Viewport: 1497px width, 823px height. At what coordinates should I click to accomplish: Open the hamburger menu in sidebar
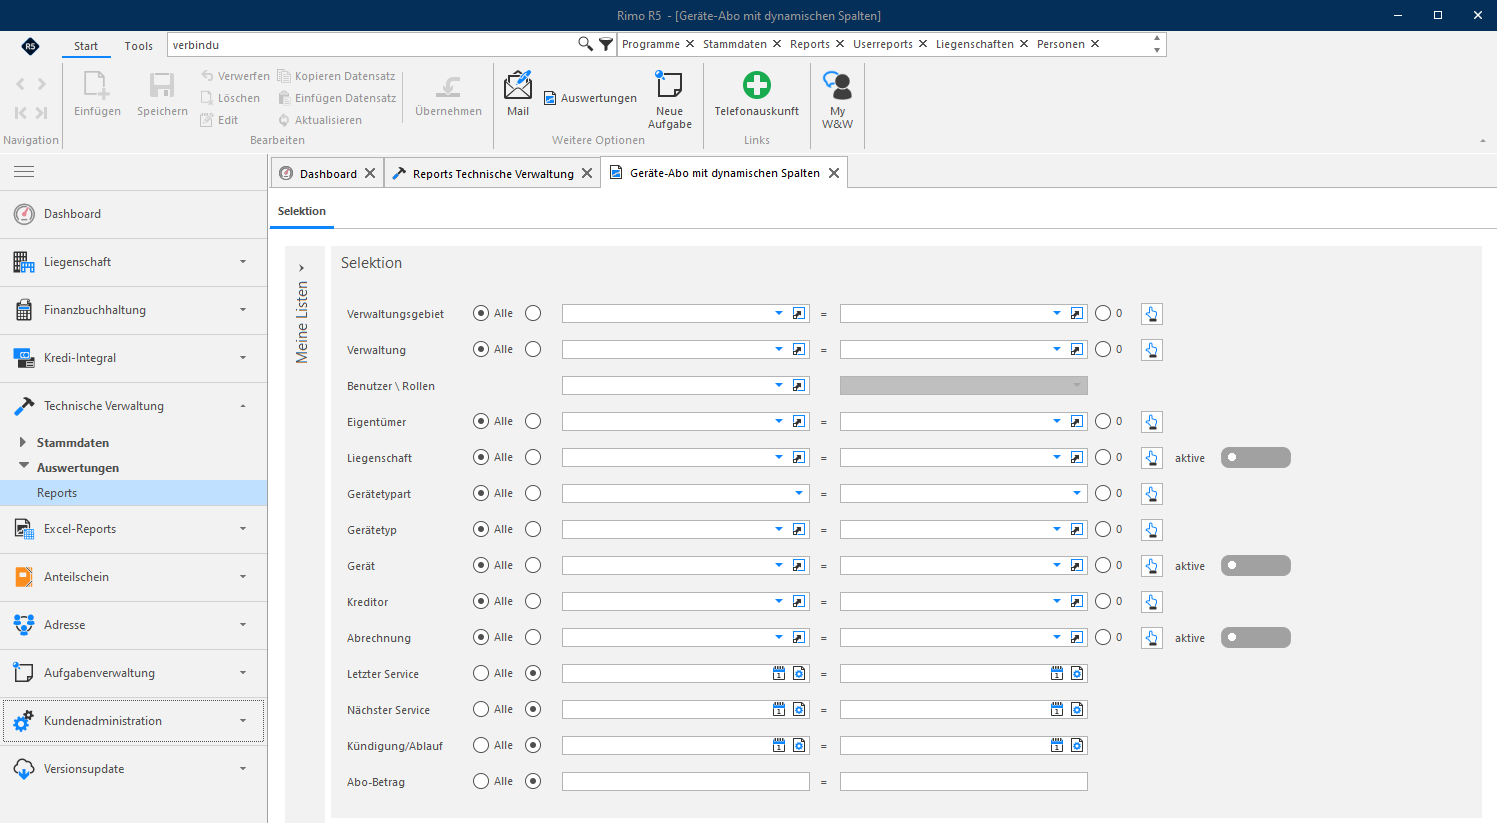point(24,172)
